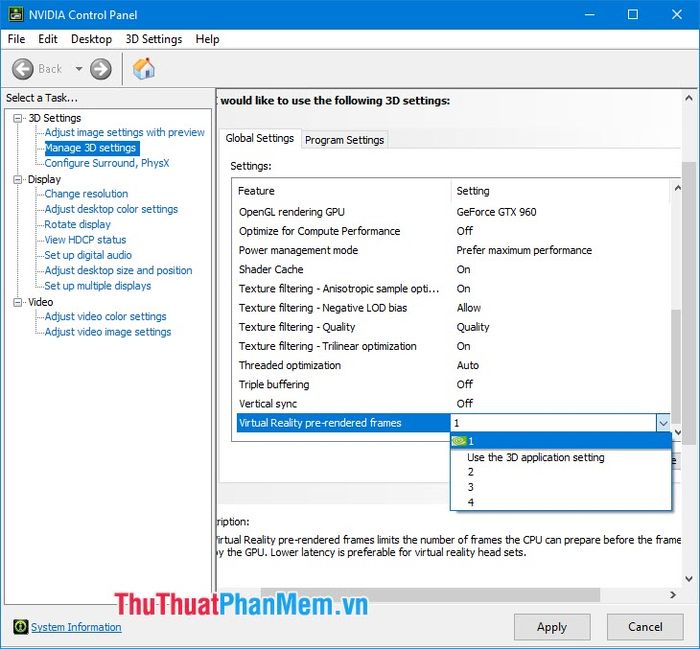Open View HDCP status task
The width and height of the screenshot is (700, 649).
click(85, 240)
